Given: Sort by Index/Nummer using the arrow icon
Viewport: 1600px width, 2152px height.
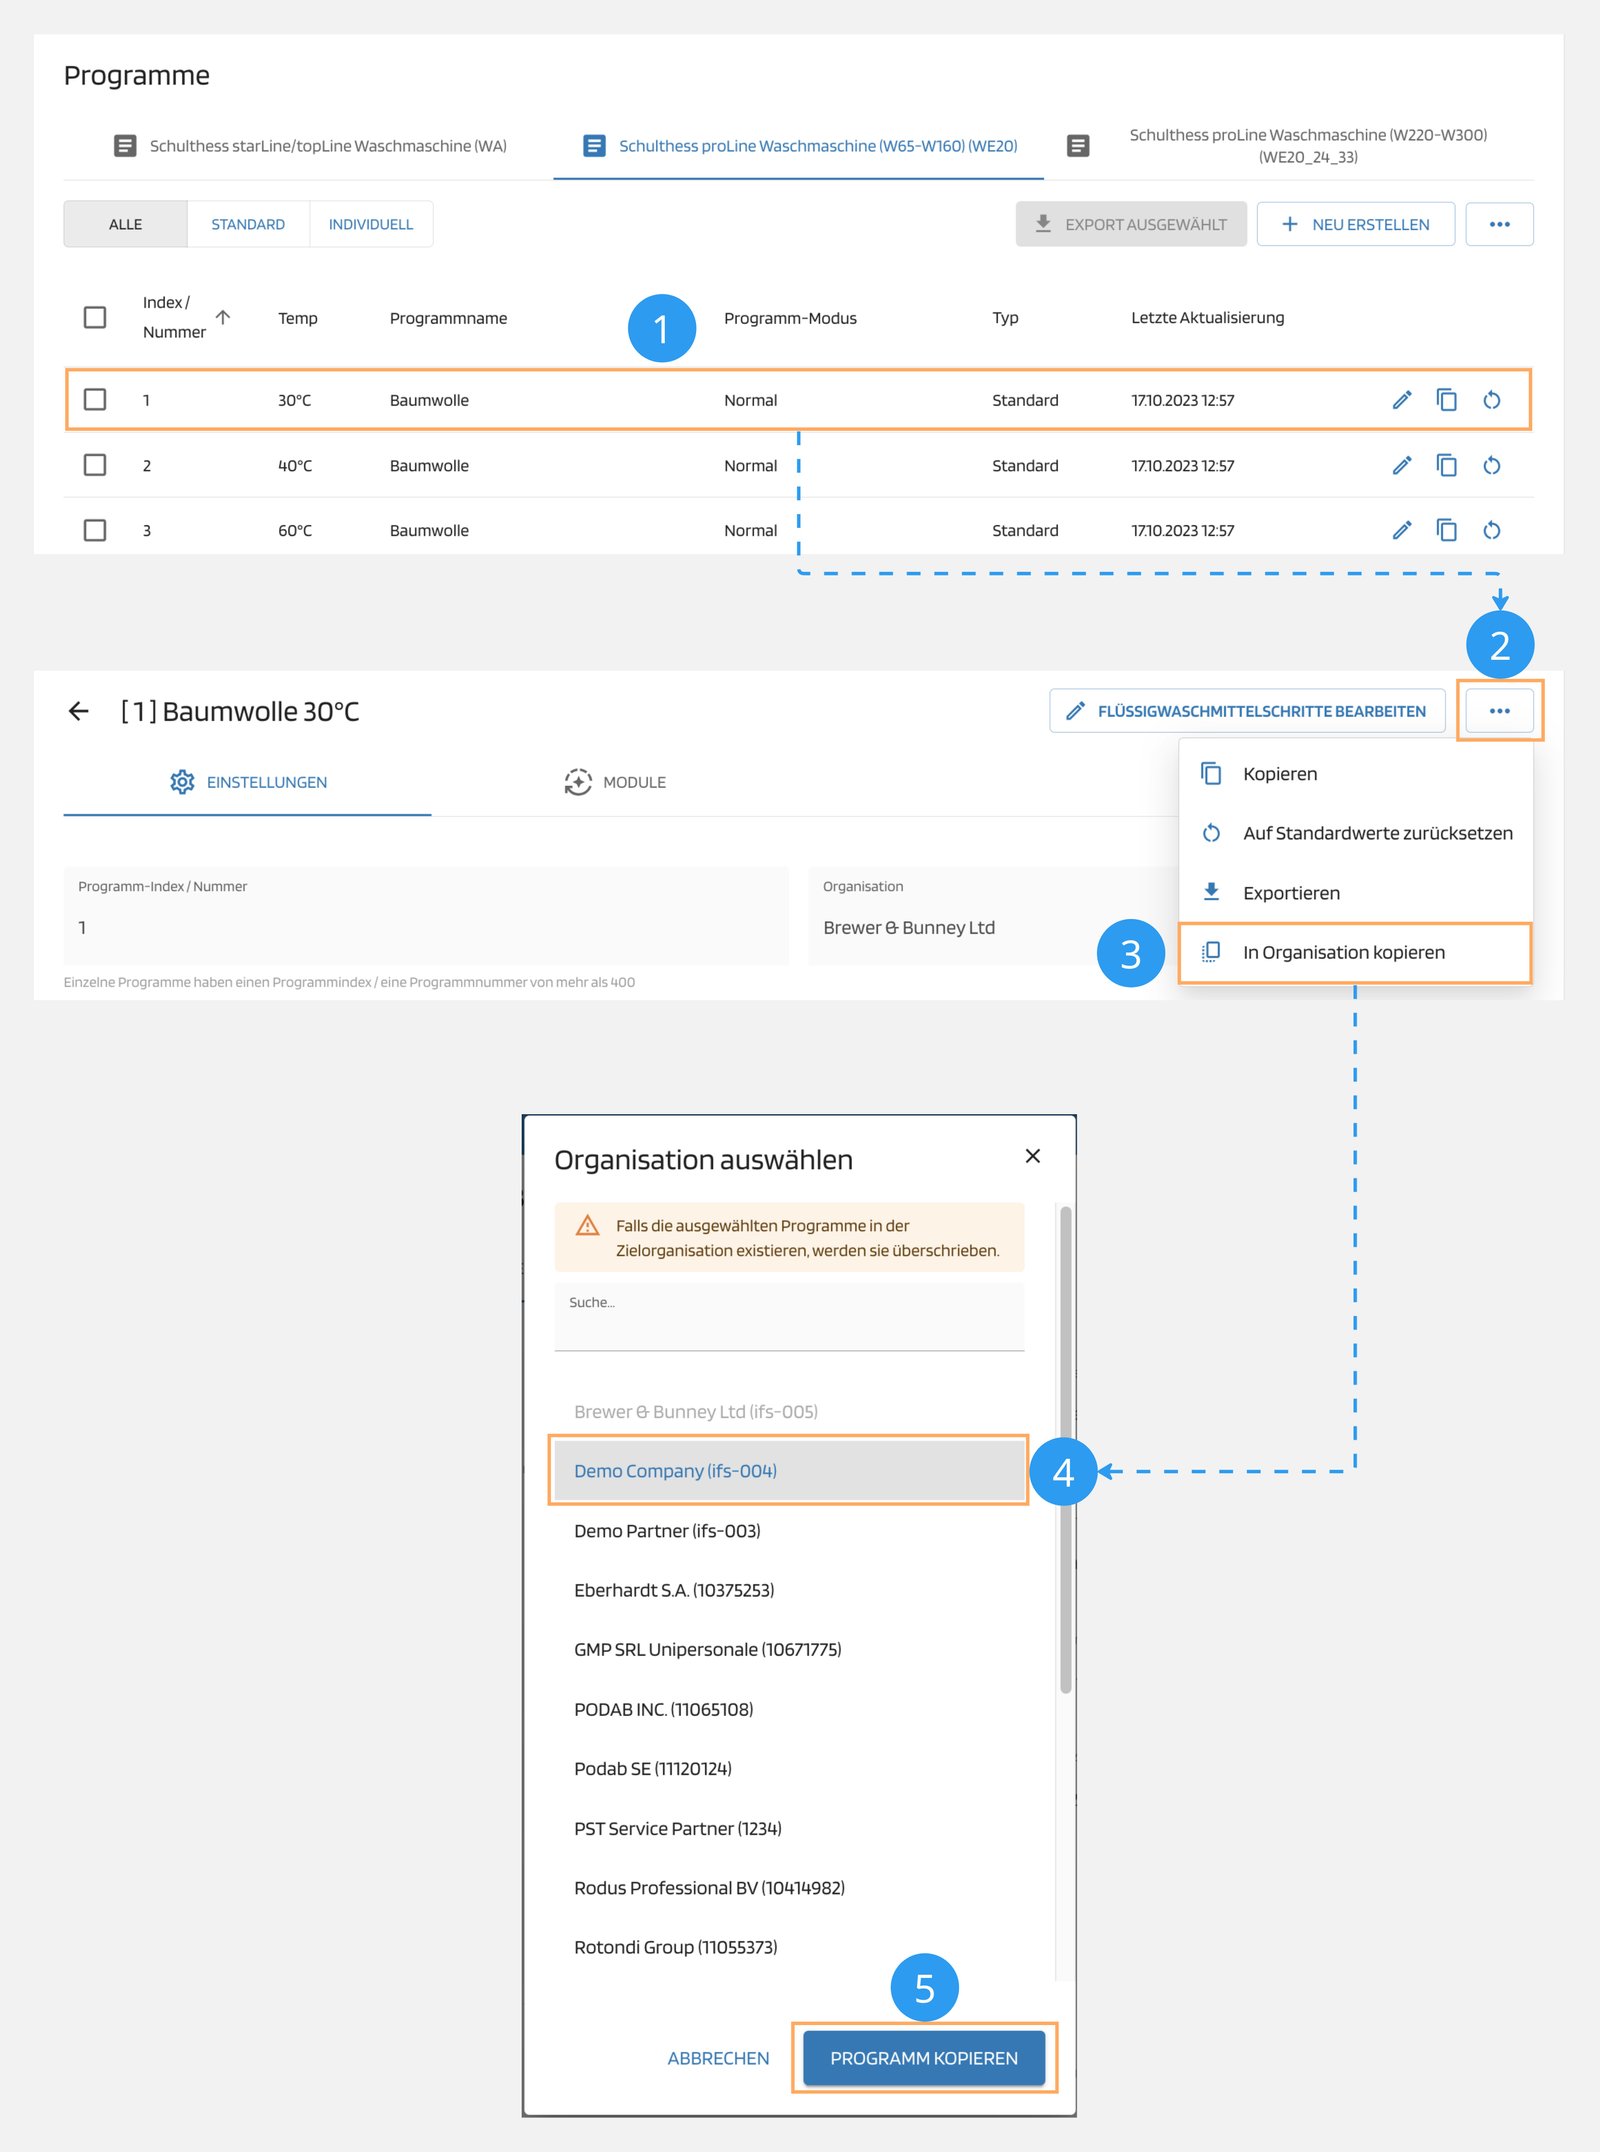Looking at the screenshot, I should click(223, 317).
